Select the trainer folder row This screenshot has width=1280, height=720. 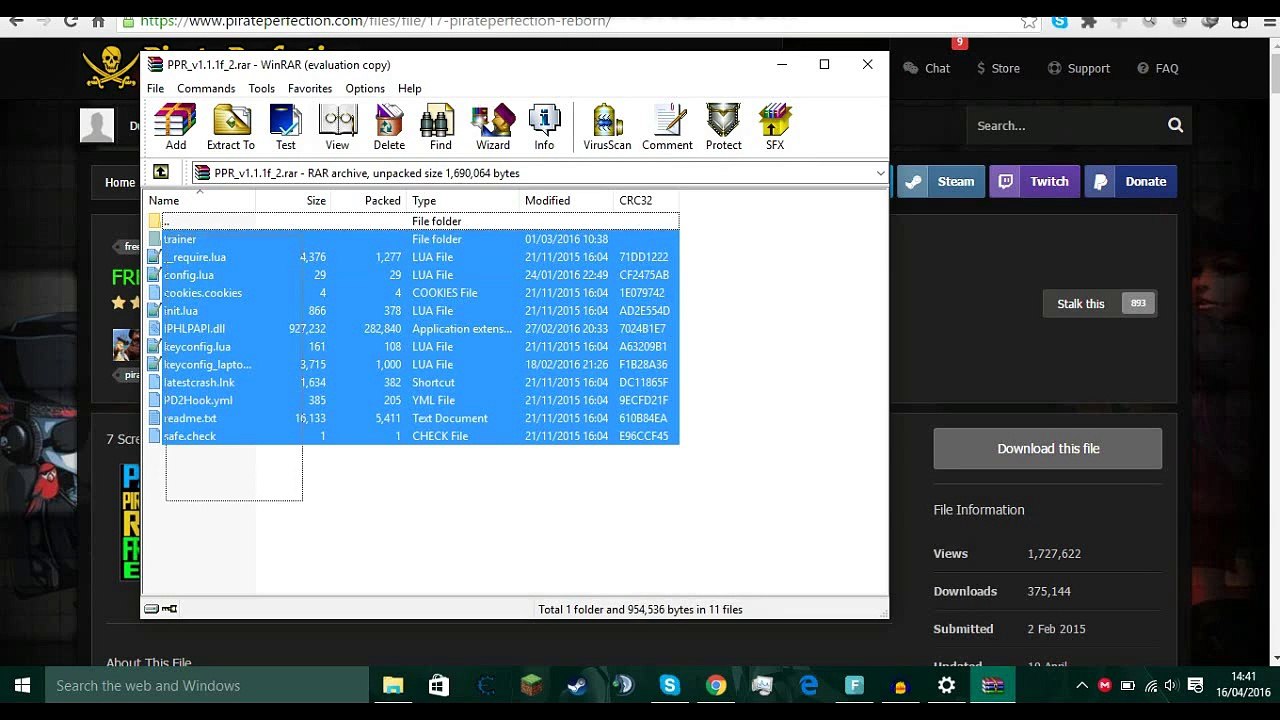click(x=412, y=239)
